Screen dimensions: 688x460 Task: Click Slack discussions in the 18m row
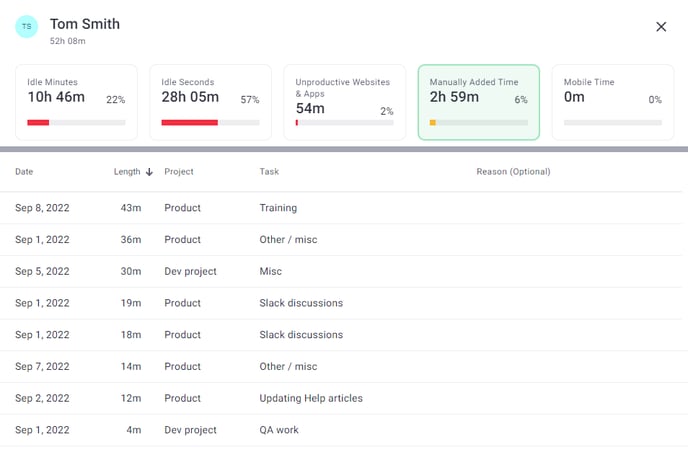tap(301, 334)
